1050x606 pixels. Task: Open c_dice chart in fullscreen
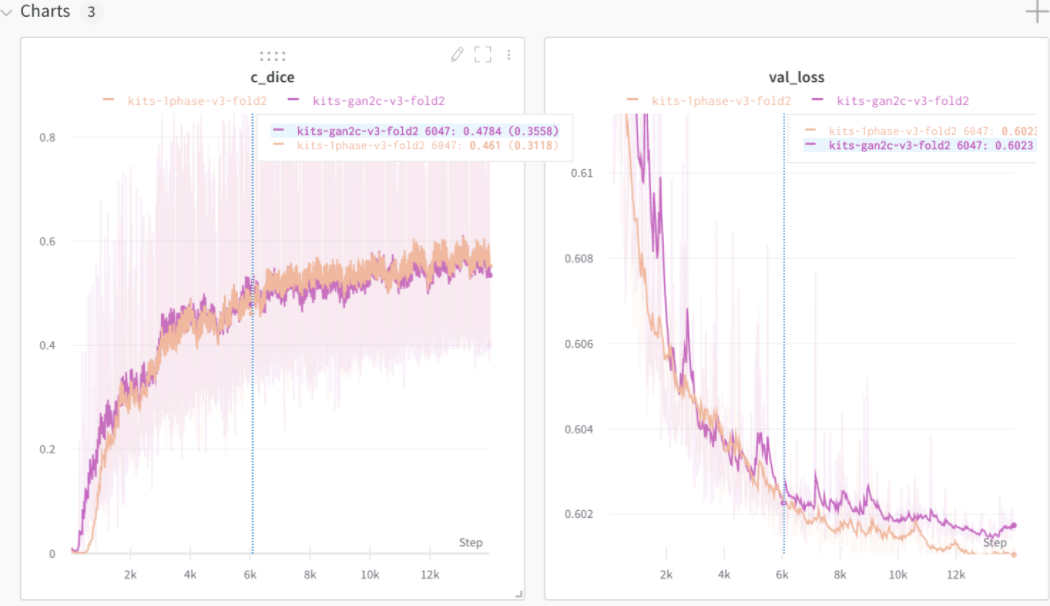click(x=483, y=54)
